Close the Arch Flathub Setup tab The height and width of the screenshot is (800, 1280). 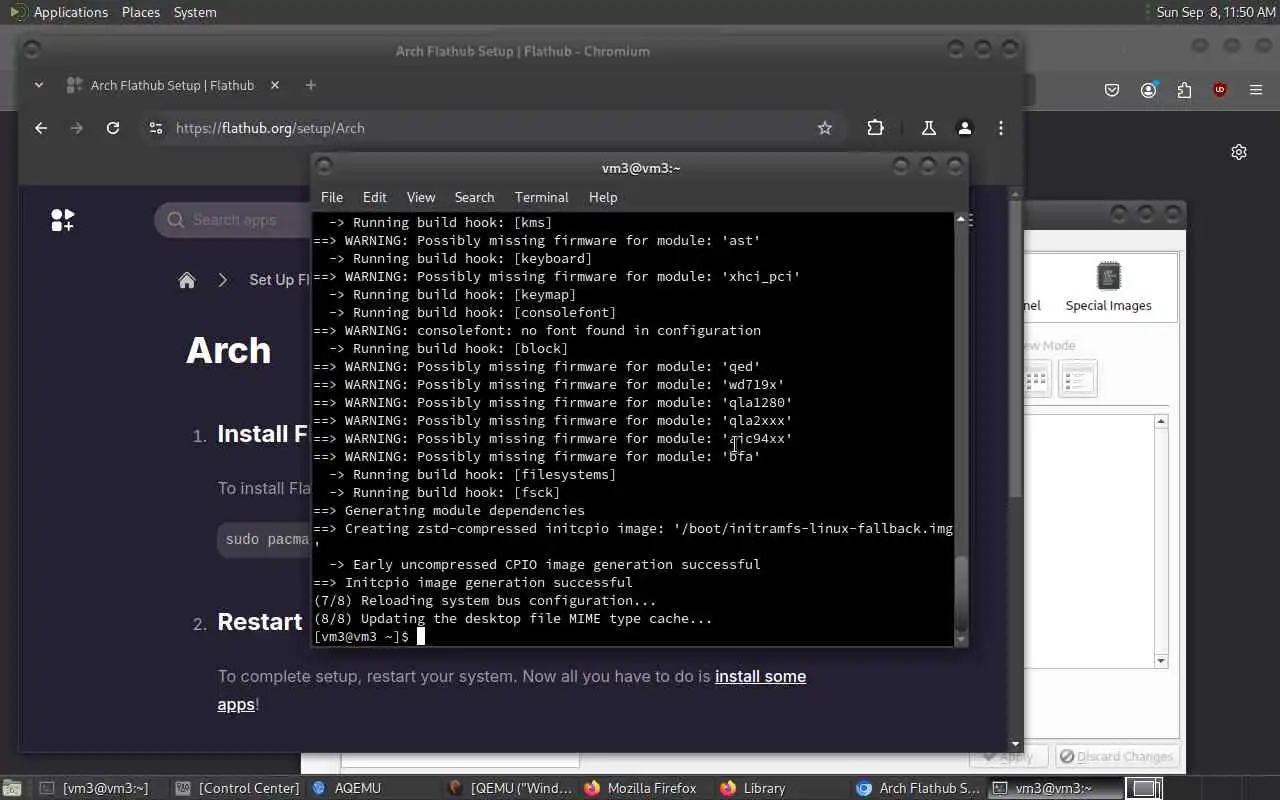coord(275,85)
